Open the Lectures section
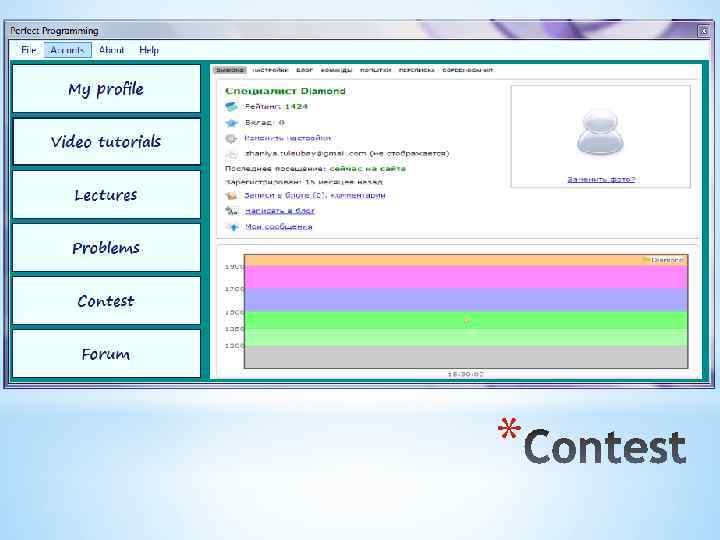 click(106, 195)
